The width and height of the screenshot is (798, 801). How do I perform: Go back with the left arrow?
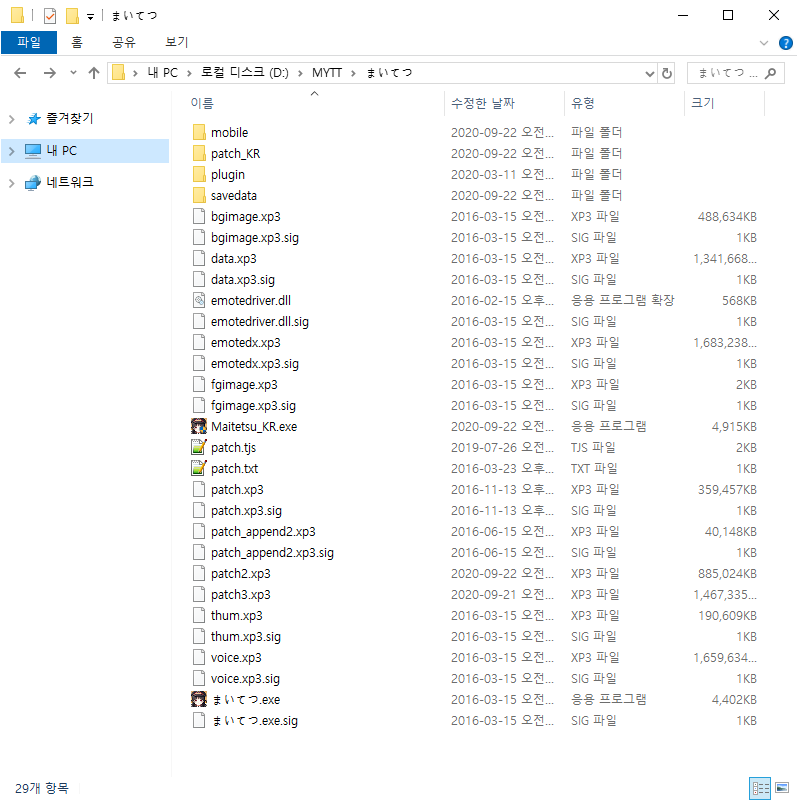pos(20,73)
